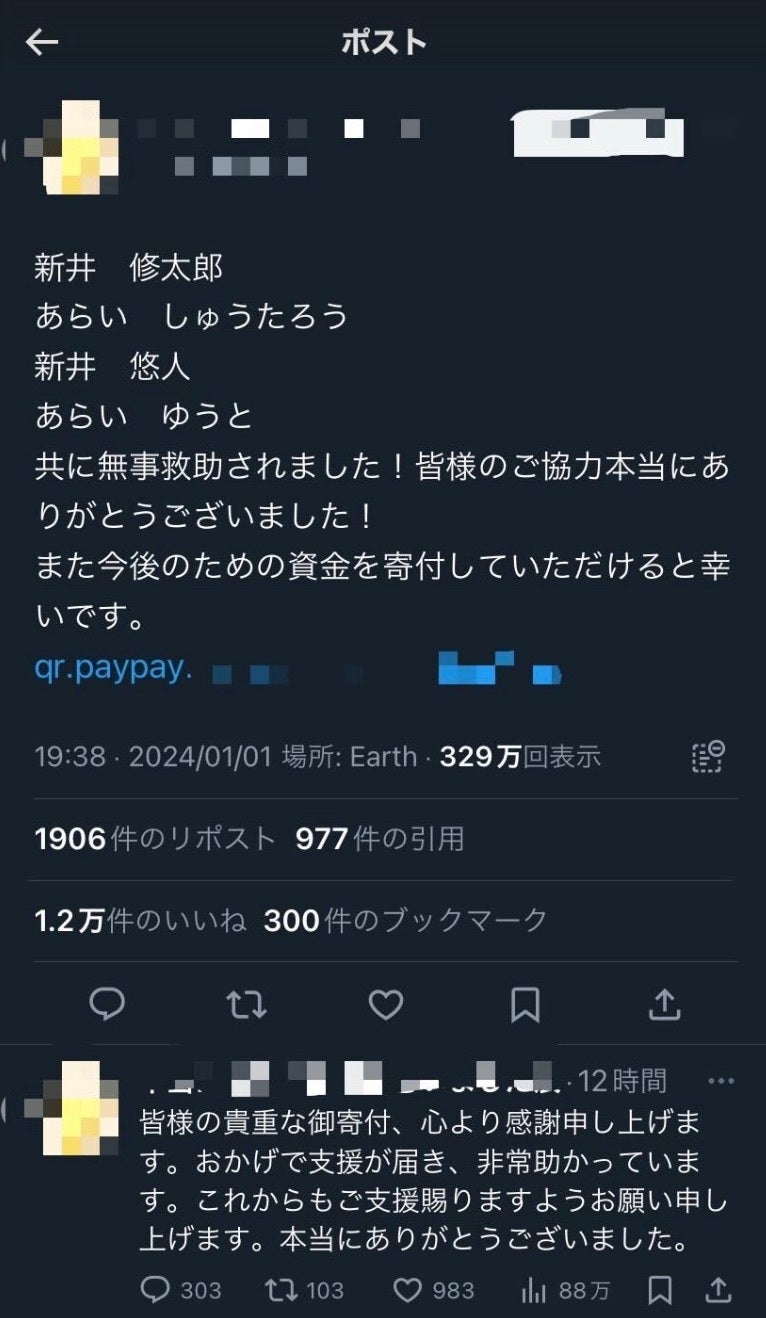Viewport: 766px width, 1318px height.
Task: Like the reply with 983 likes
Action: [x=433, y=1290]
